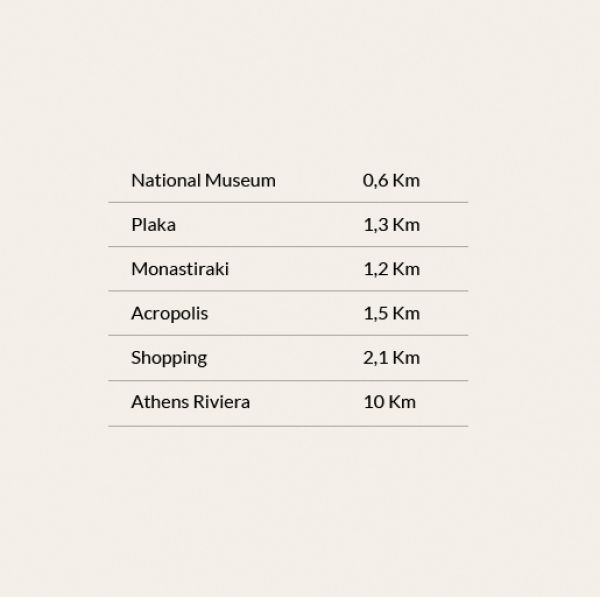Screen dimensions: 600x597
Task: Click the word "Riviera" in last row
Action: pos(221,402)
